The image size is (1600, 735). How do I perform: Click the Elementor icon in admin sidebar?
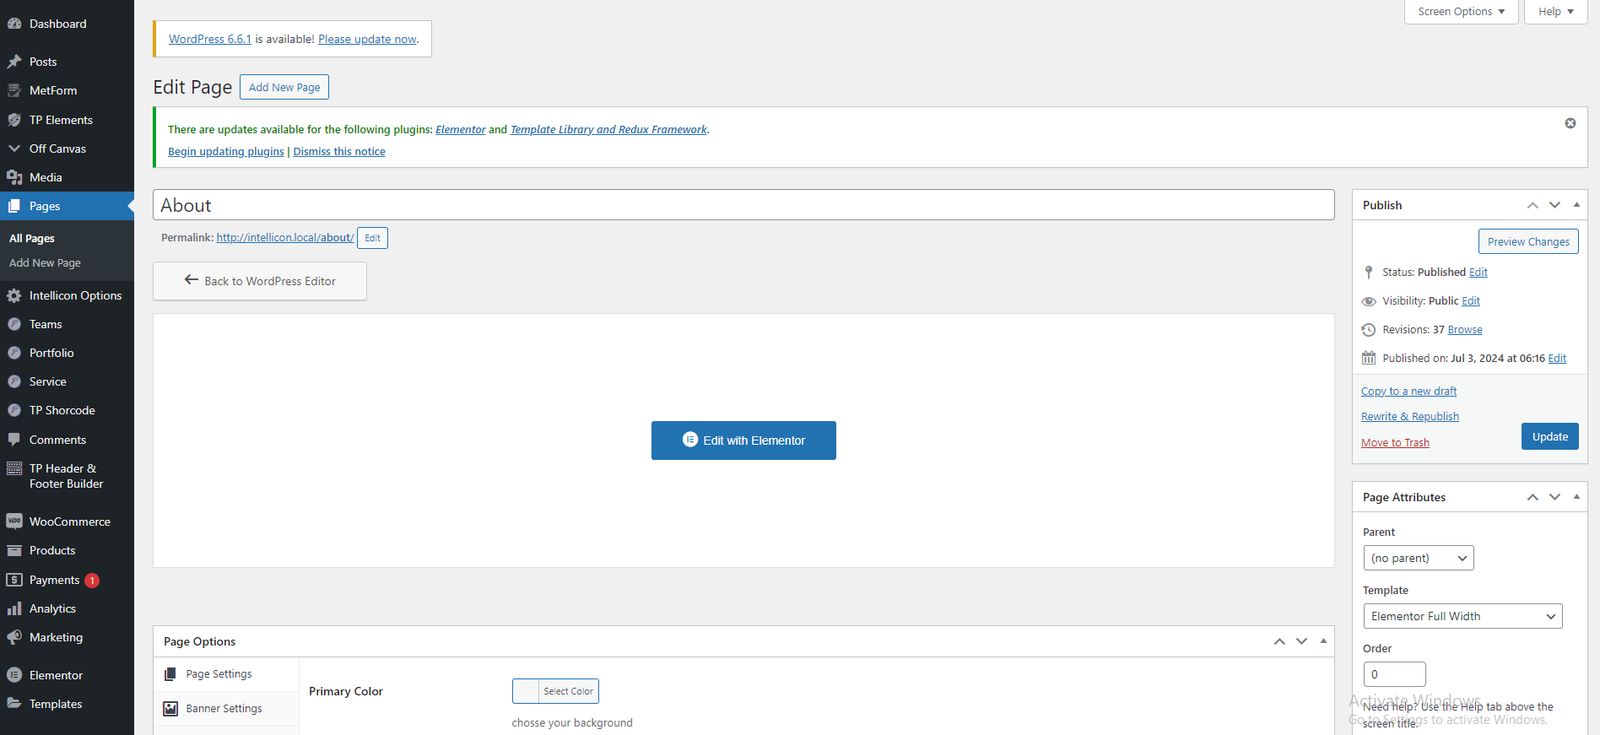point(14,675)
